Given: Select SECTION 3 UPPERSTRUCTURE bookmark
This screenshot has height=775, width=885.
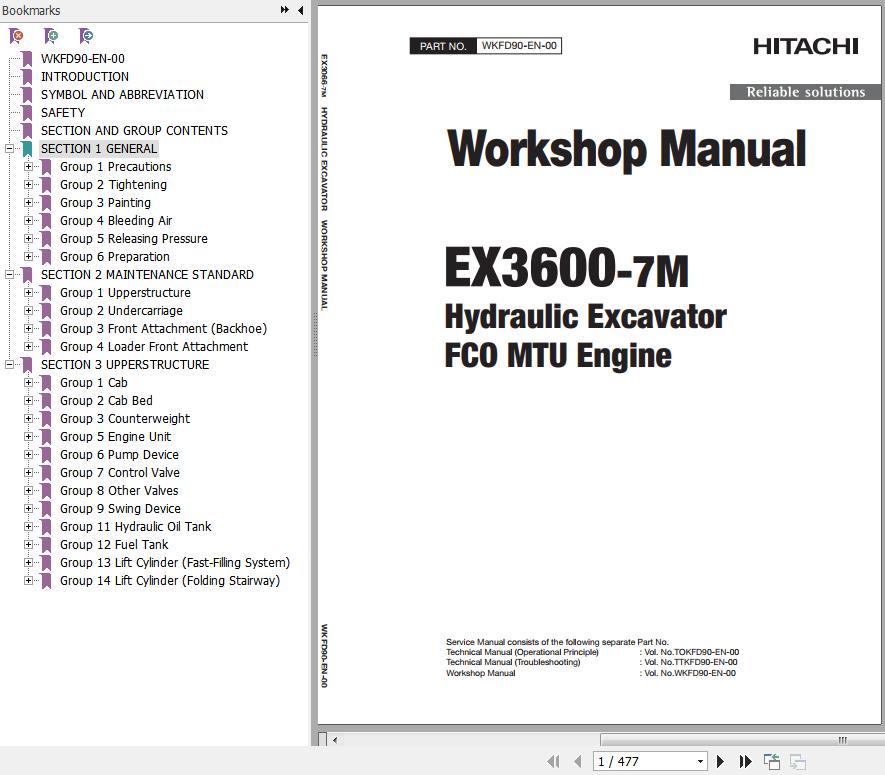Looking at the screenshot, I should click(x=125, y=365).
